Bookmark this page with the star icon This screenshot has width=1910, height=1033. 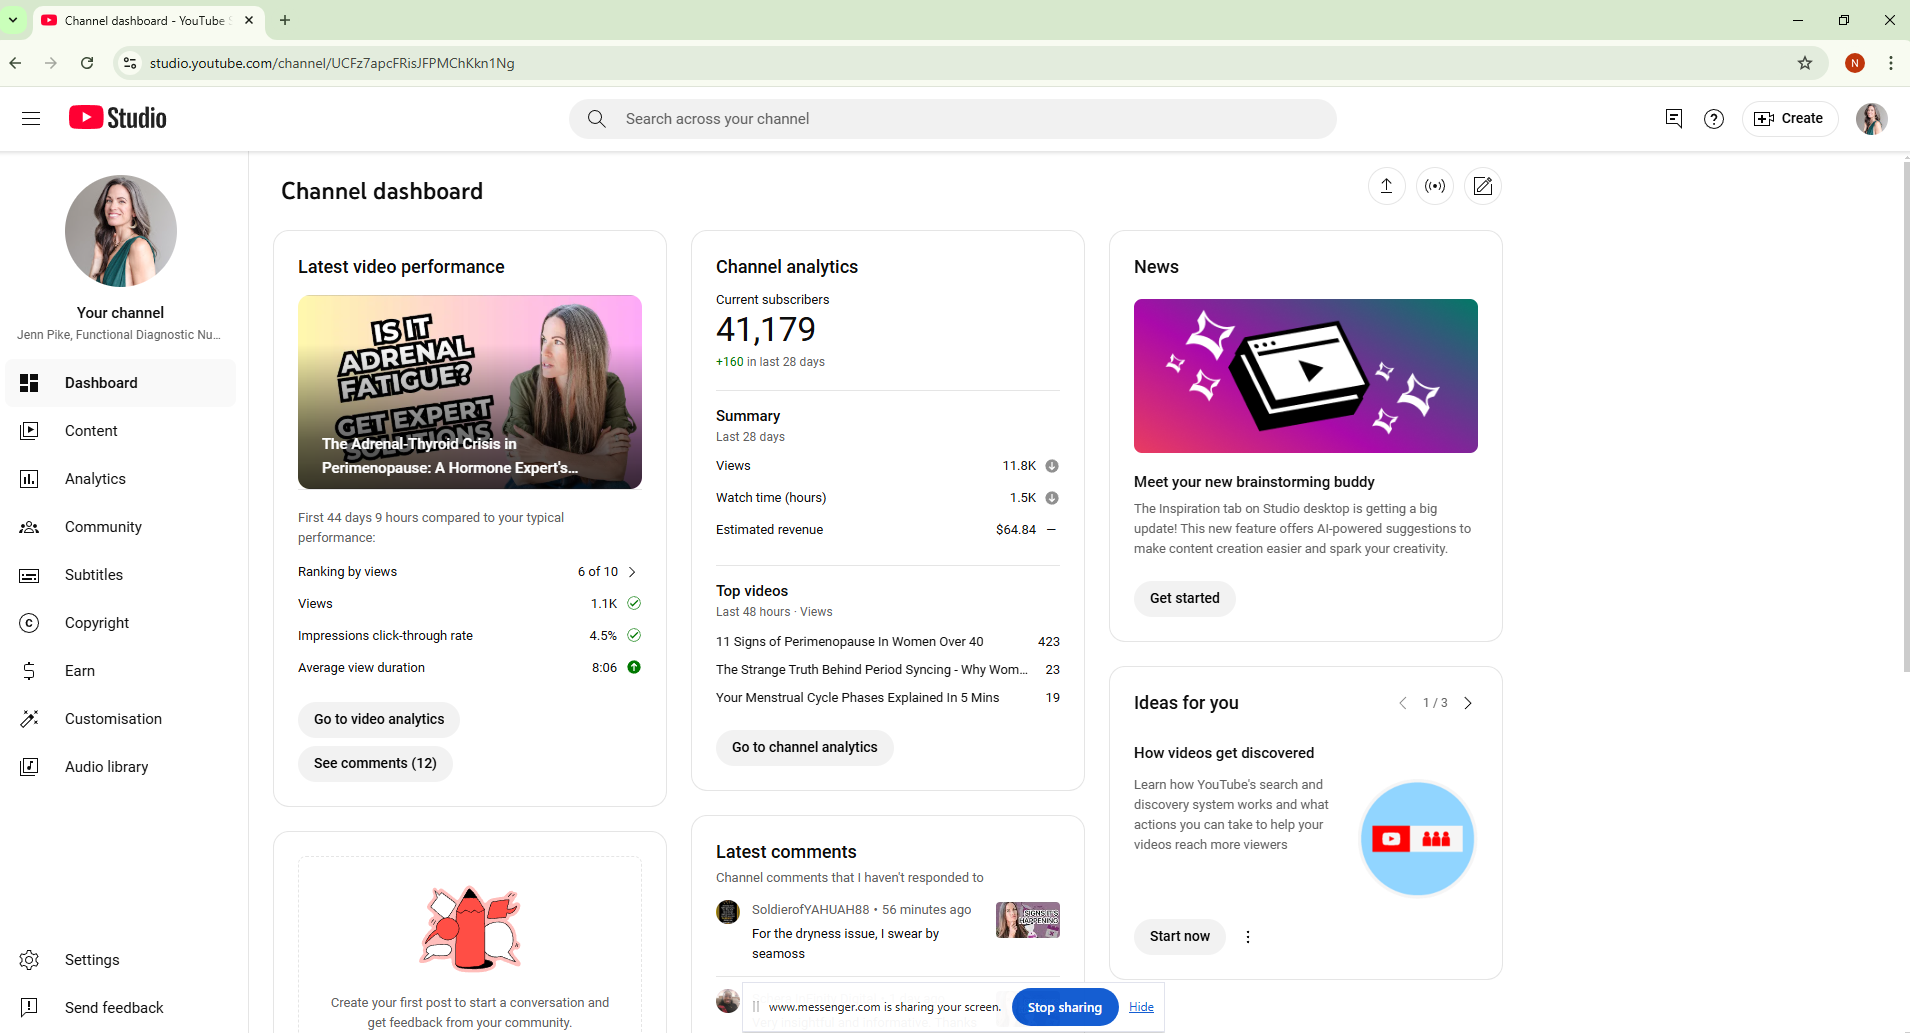[1805, 63]
